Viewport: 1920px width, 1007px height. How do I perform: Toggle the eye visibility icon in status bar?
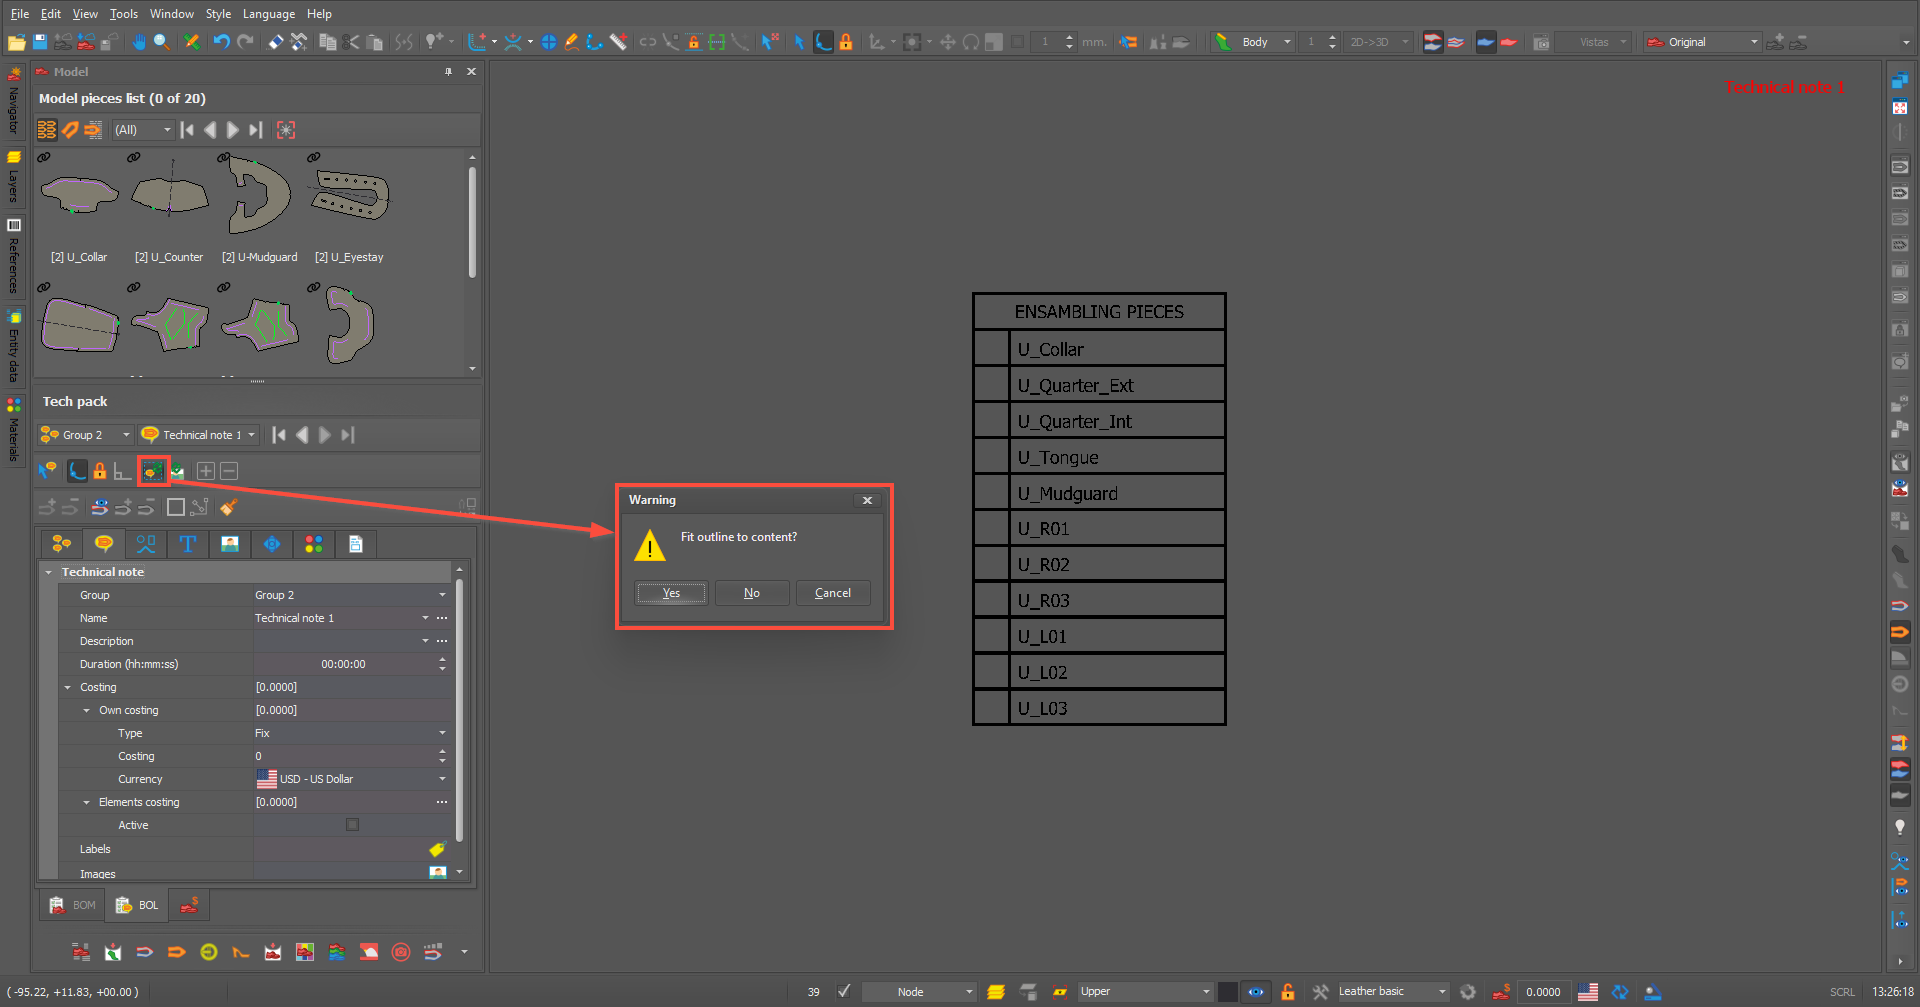click(x=1256, y=992)
